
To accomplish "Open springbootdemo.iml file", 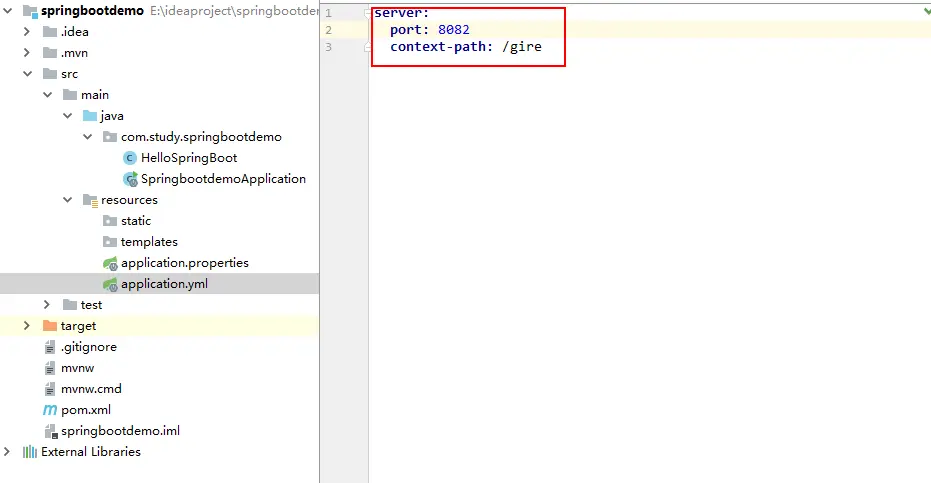I will tap(120, 431).
